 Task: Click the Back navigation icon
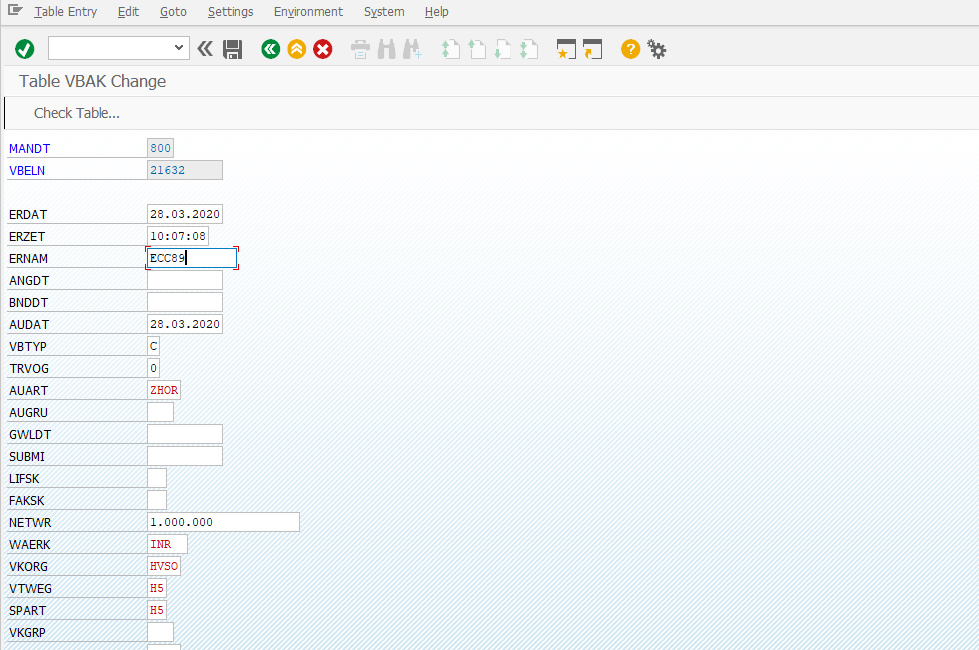click(x=270, y=48)
